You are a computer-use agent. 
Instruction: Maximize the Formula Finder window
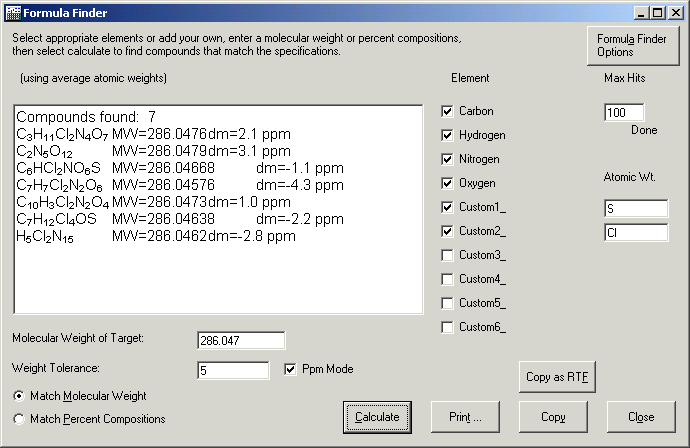pos(657,13)
